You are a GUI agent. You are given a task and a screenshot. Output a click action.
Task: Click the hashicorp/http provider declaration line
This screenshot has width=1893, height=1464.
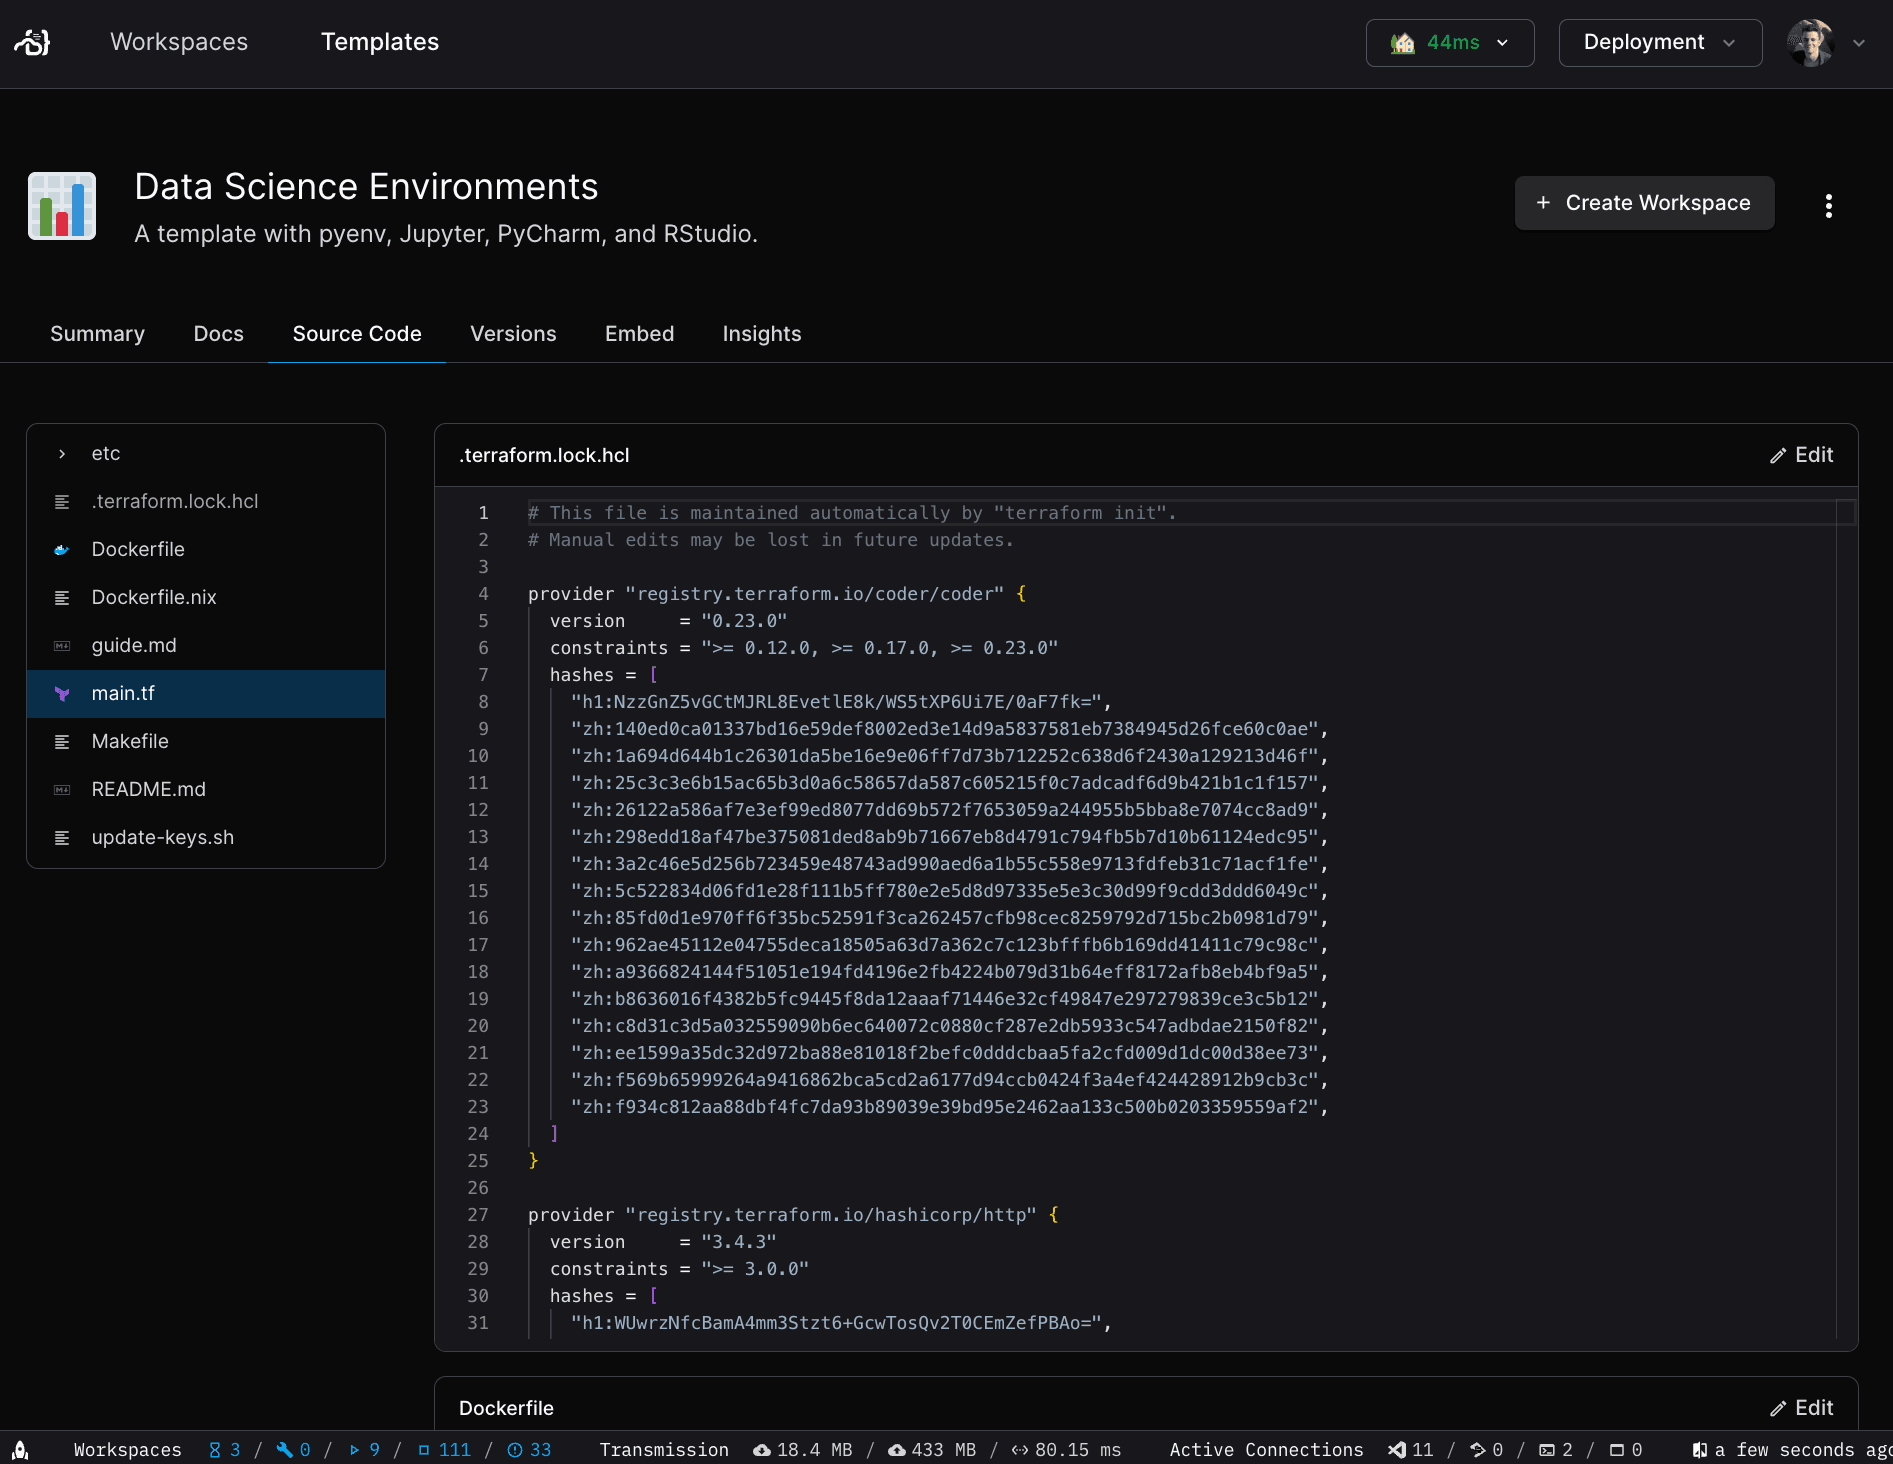click(x=793, y=1215)
